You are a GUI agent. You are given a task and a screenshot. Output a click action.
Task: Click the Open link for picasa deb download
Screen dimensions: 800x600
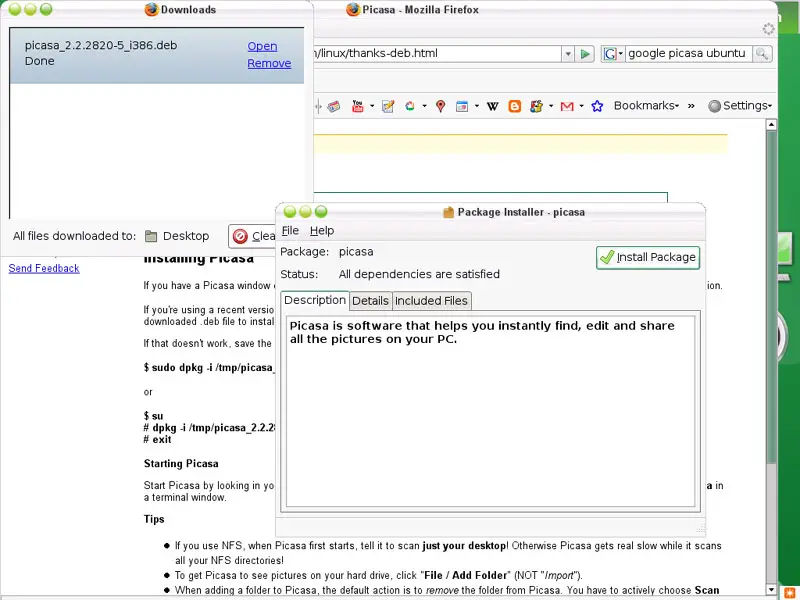click(262, 46)
